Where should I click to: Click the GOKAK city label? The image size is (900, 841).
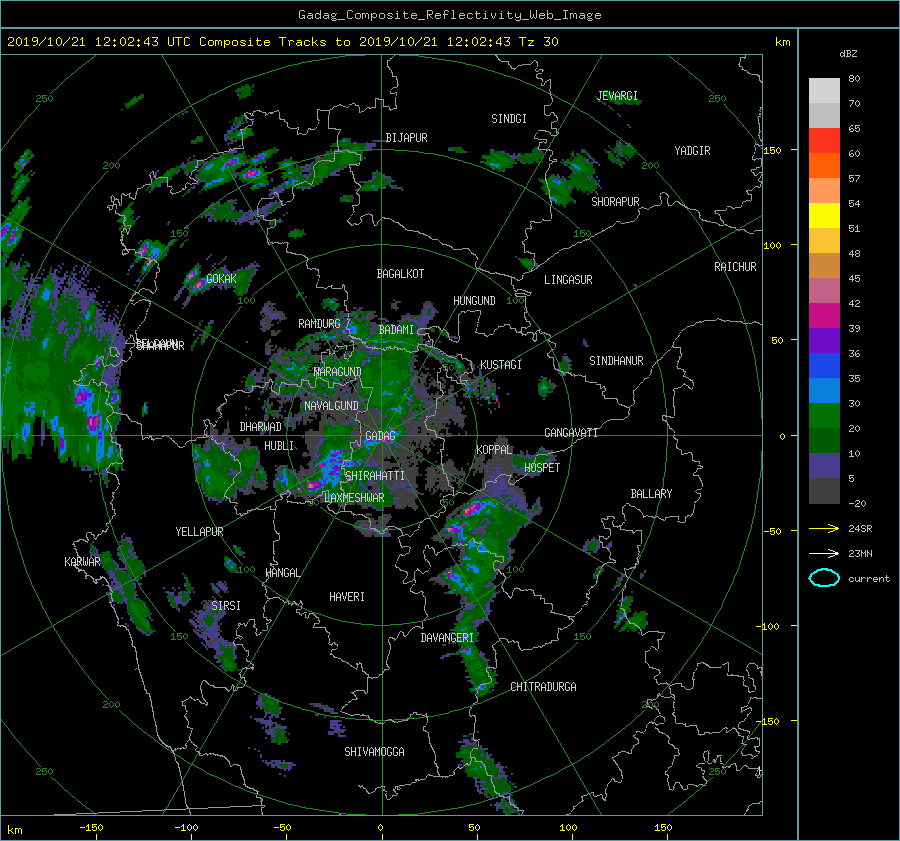click(221, 279)
